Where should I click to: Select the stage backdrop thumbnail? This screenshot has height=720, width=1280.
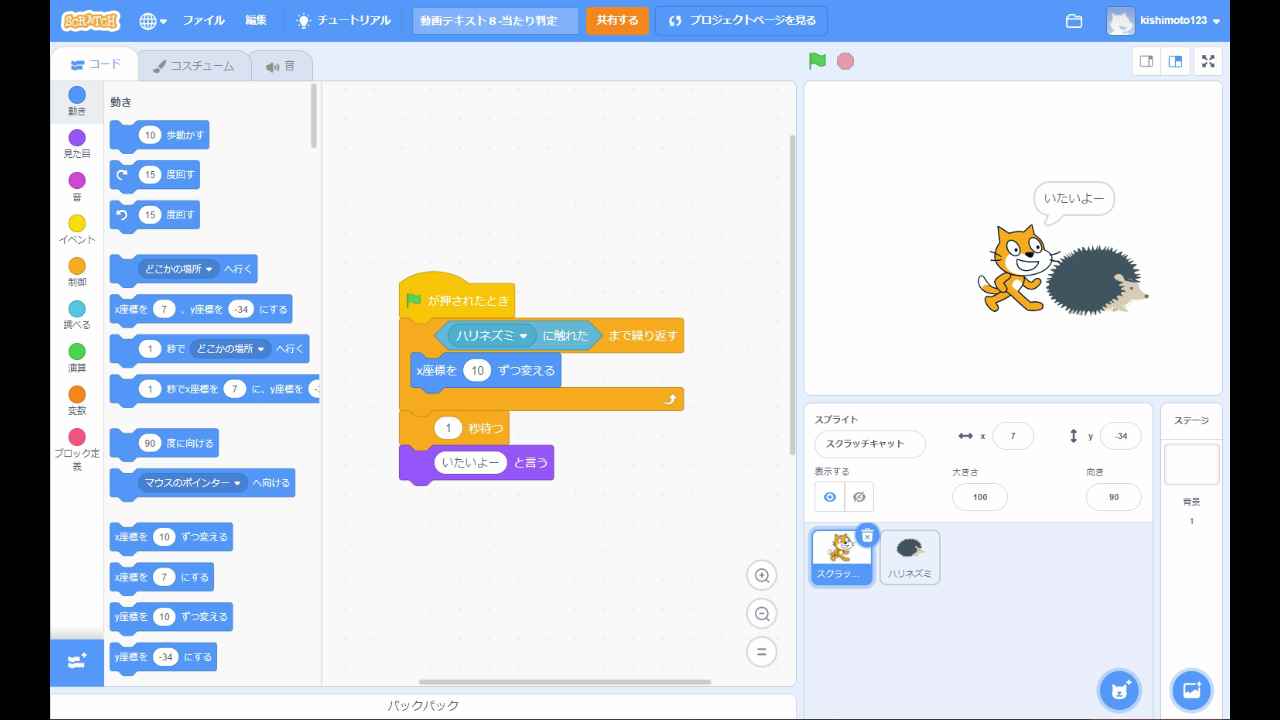(1192, 465)
